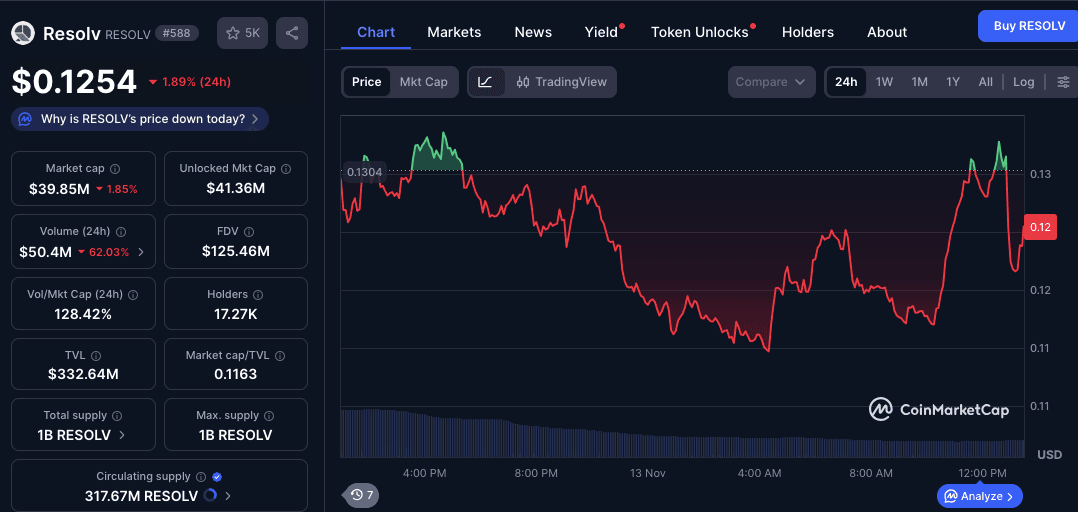Click the Buy RESOLV button
Image resolution: width=1078 pixels, height=512 pixels.
pyautogui.click(x=1029, y=26)
